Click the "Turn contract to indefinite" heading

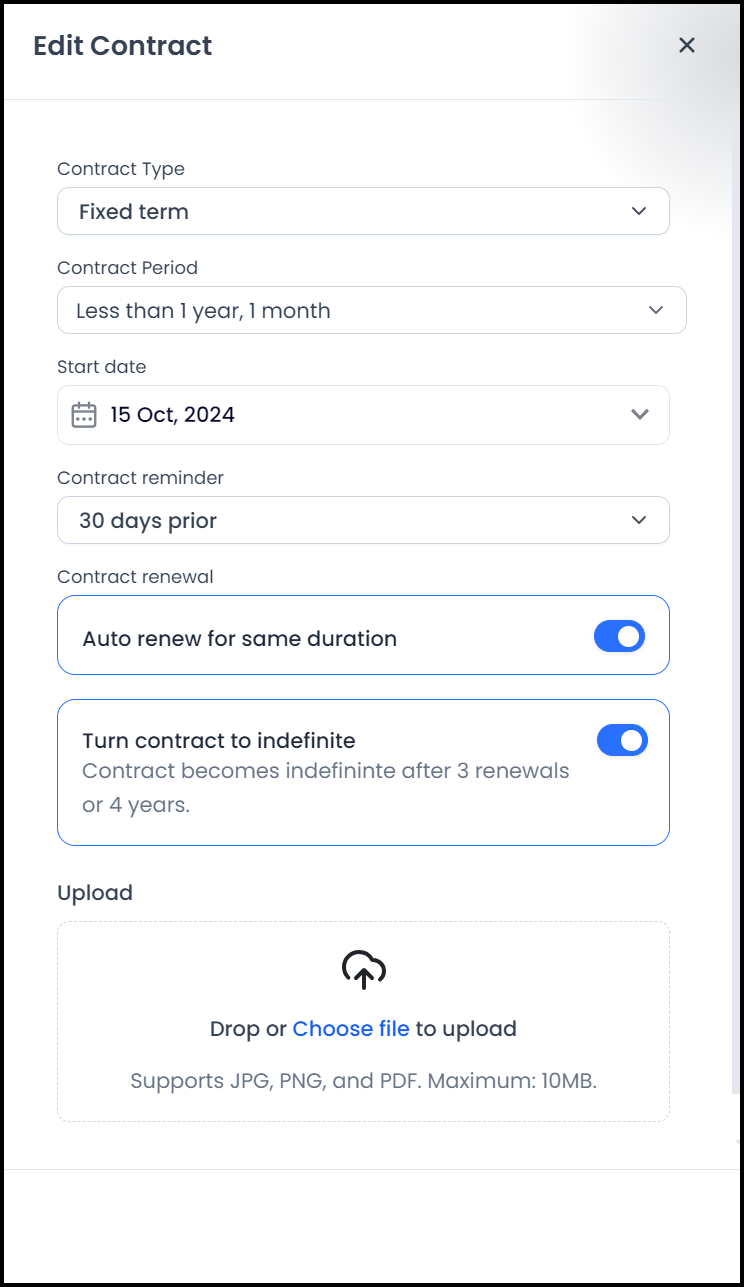click(219, 741)
